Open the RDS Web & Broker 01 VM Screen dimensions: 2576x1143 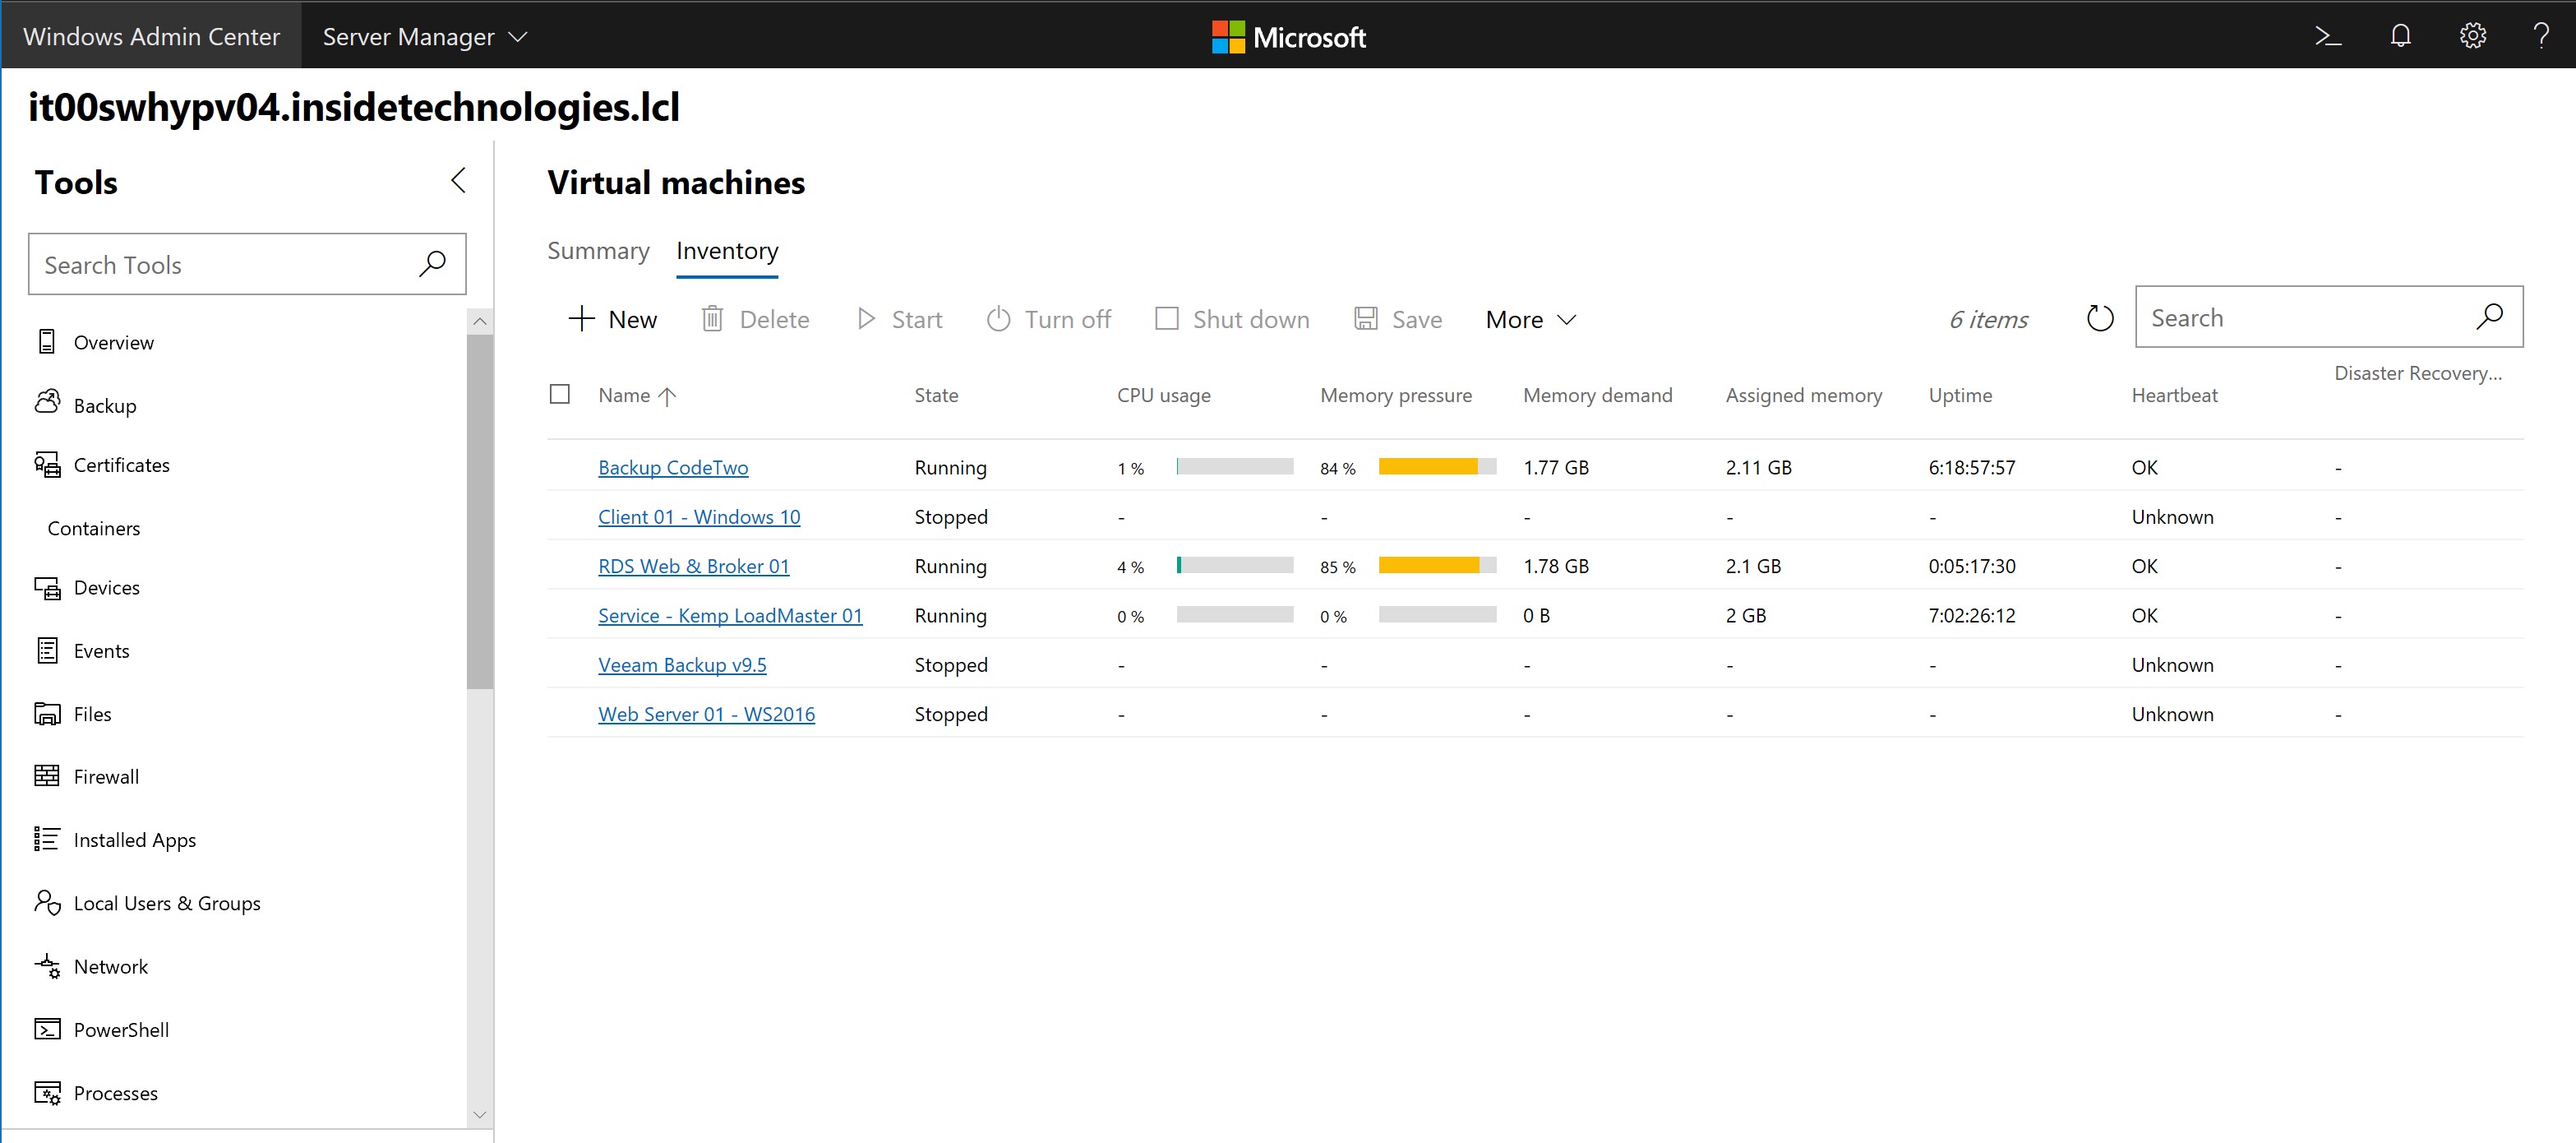694,566
